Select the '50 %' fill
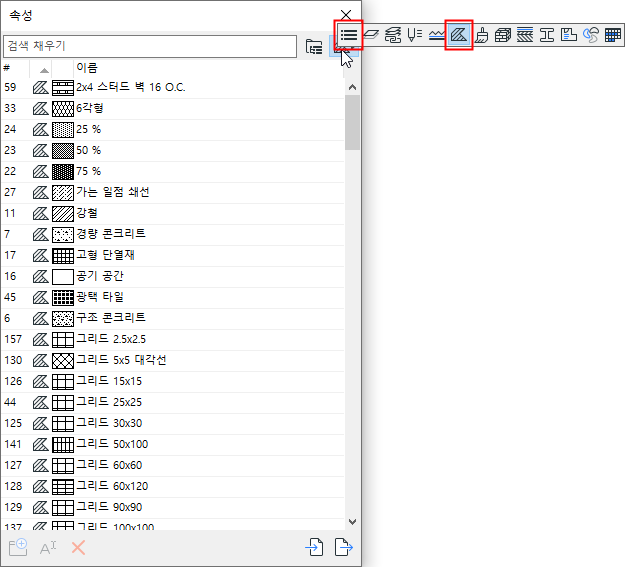 point(173,150)
